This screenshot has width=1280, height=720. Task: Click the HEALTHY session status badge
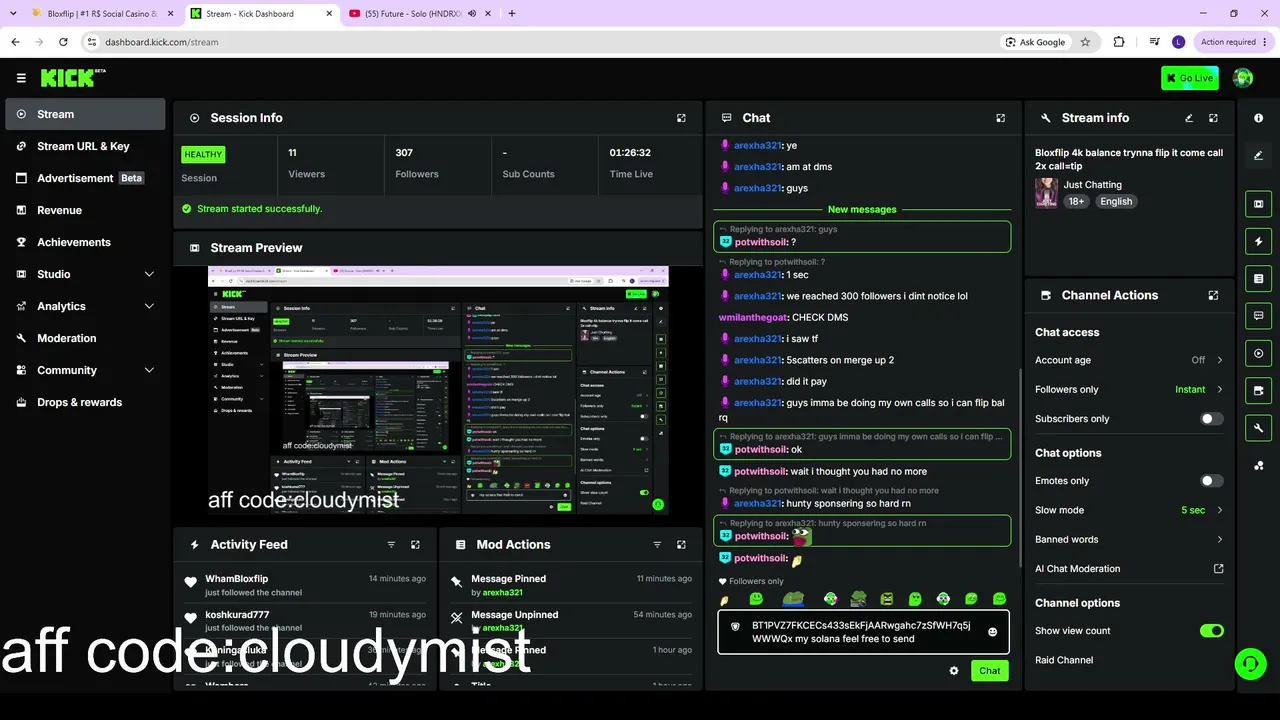click(x=203, y=155)
